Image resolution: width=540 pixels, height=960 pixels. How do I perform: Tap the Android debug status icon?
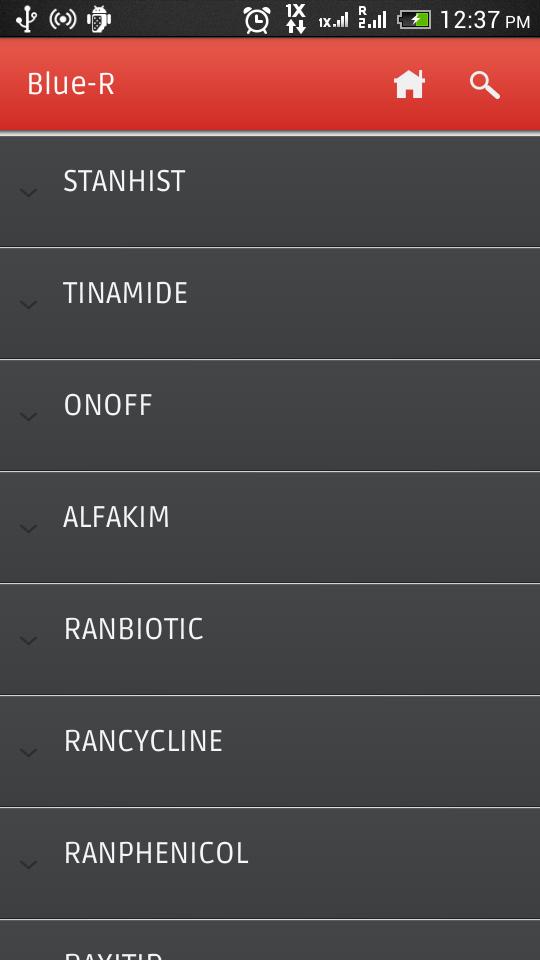point(99,19)
